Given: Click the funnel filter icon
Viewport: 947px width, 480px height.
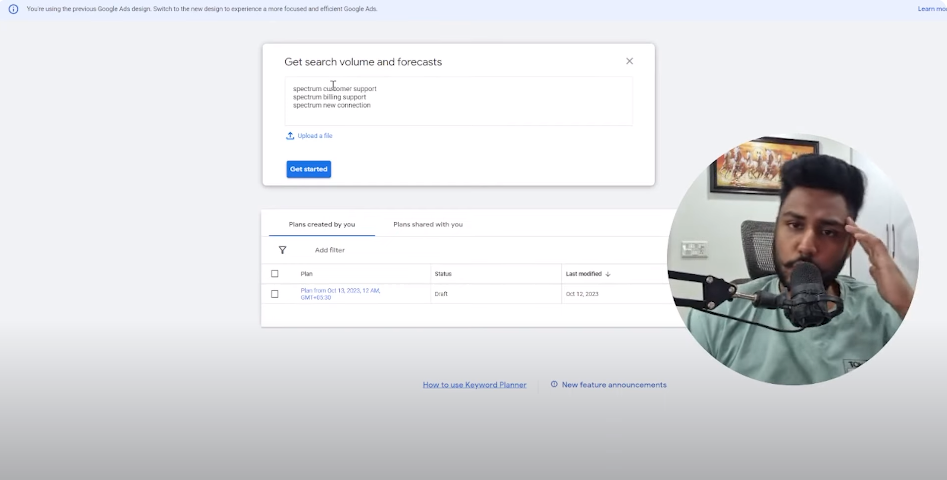Looking at the screenshot, I should pyautogui.click(x=282, y=250).
